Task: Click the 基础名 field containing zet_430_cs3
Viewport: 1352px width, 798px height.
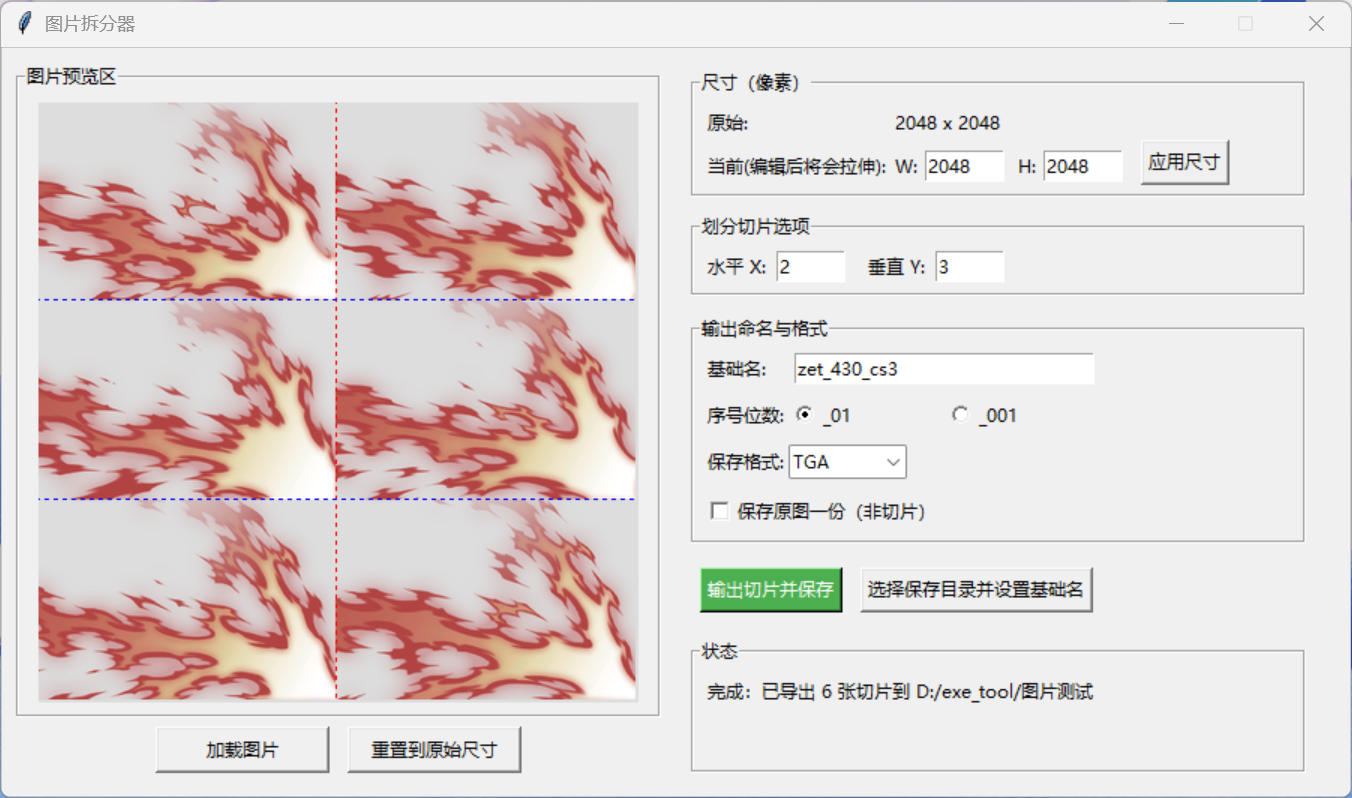Action: tap(944, 368)
